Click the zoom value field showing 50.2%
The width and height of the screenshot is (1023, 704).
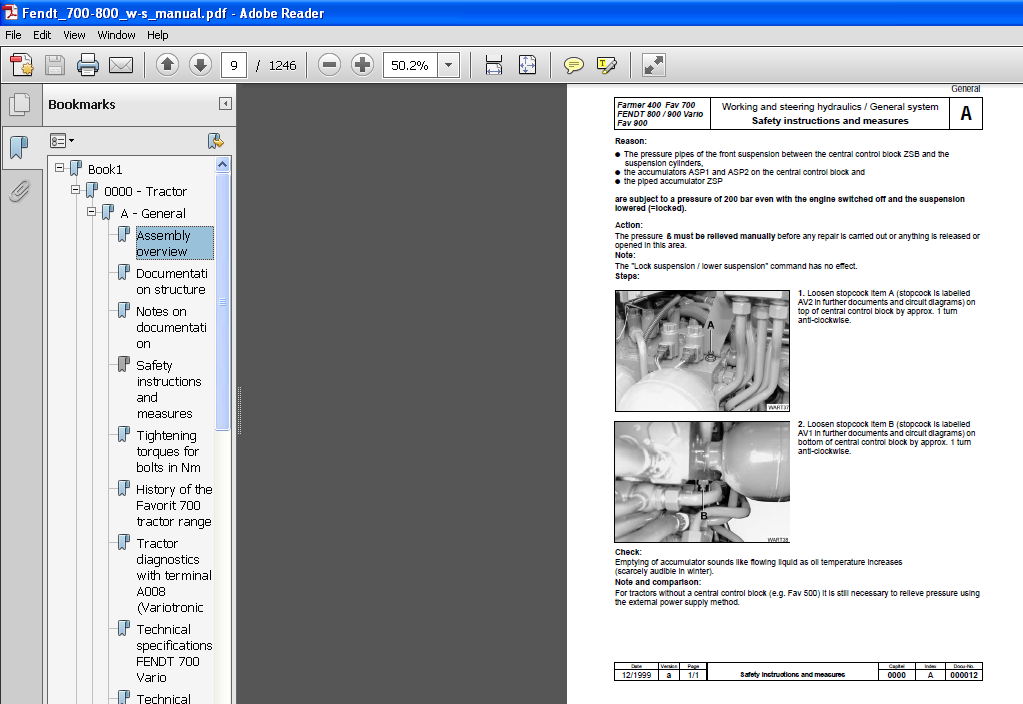click(x=410, y=65)
